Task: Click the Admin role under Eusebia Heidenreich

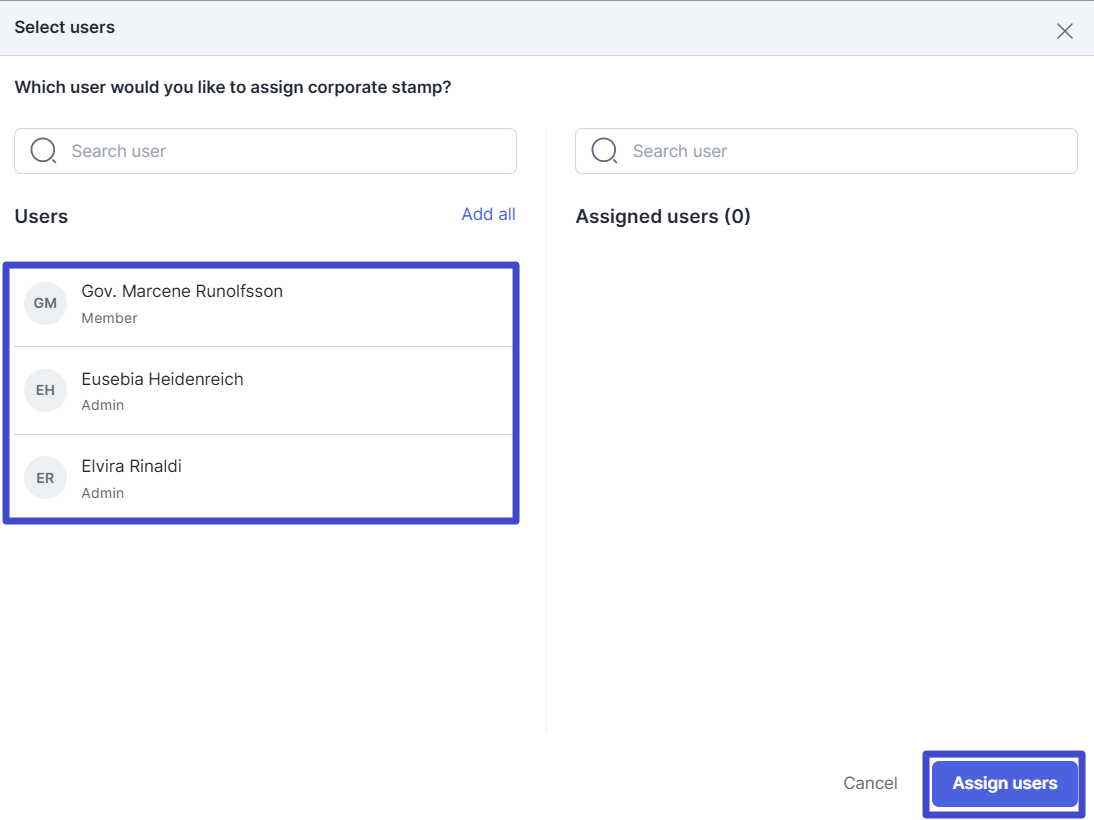Action: coord(103,405)
